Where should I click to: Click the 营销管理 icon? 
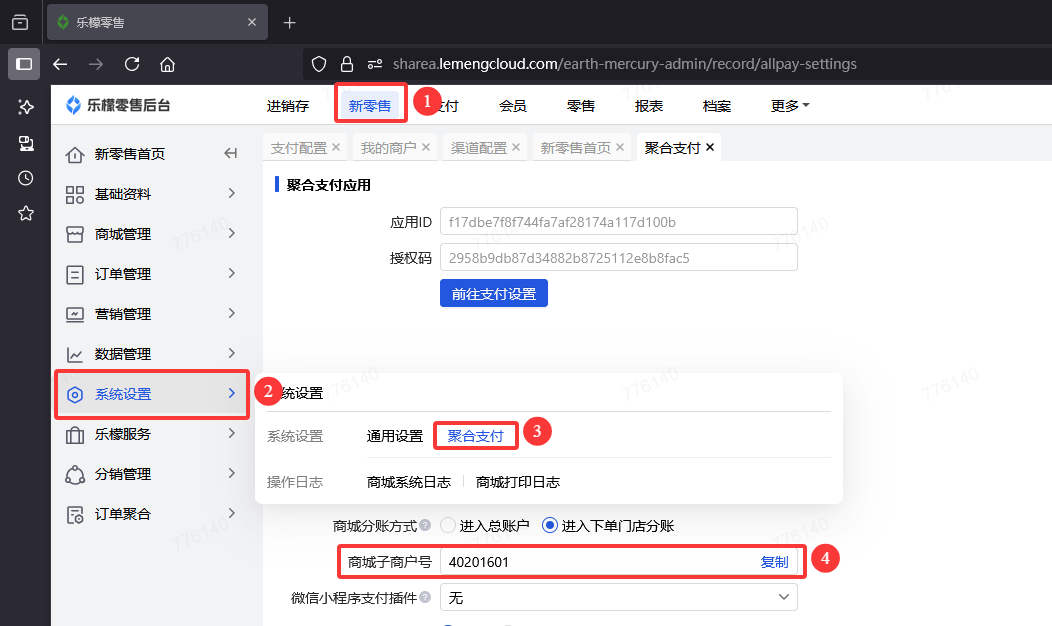[74, 314]
